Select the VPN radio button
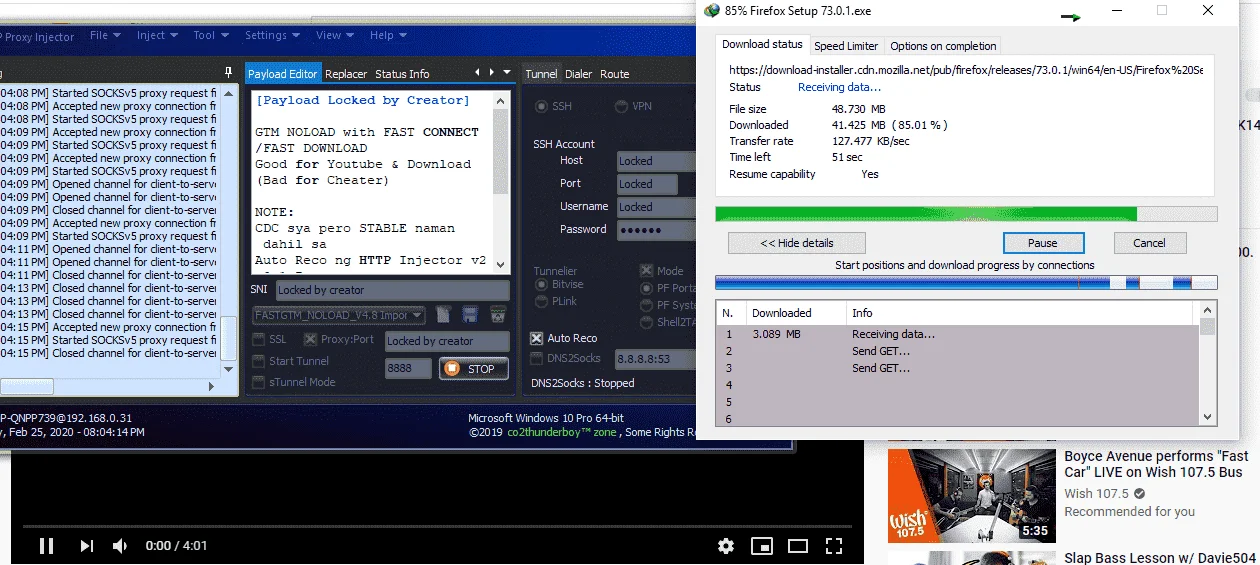Image resolution: width=1260 pixels, height=565 pixels. coord(620,107)
